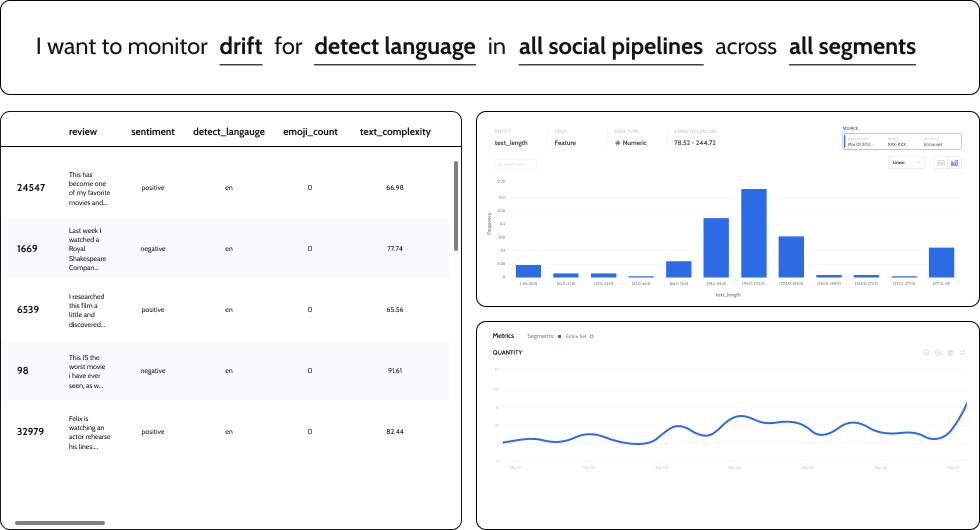Select the bar chart view icon

(x=955, y=163)
